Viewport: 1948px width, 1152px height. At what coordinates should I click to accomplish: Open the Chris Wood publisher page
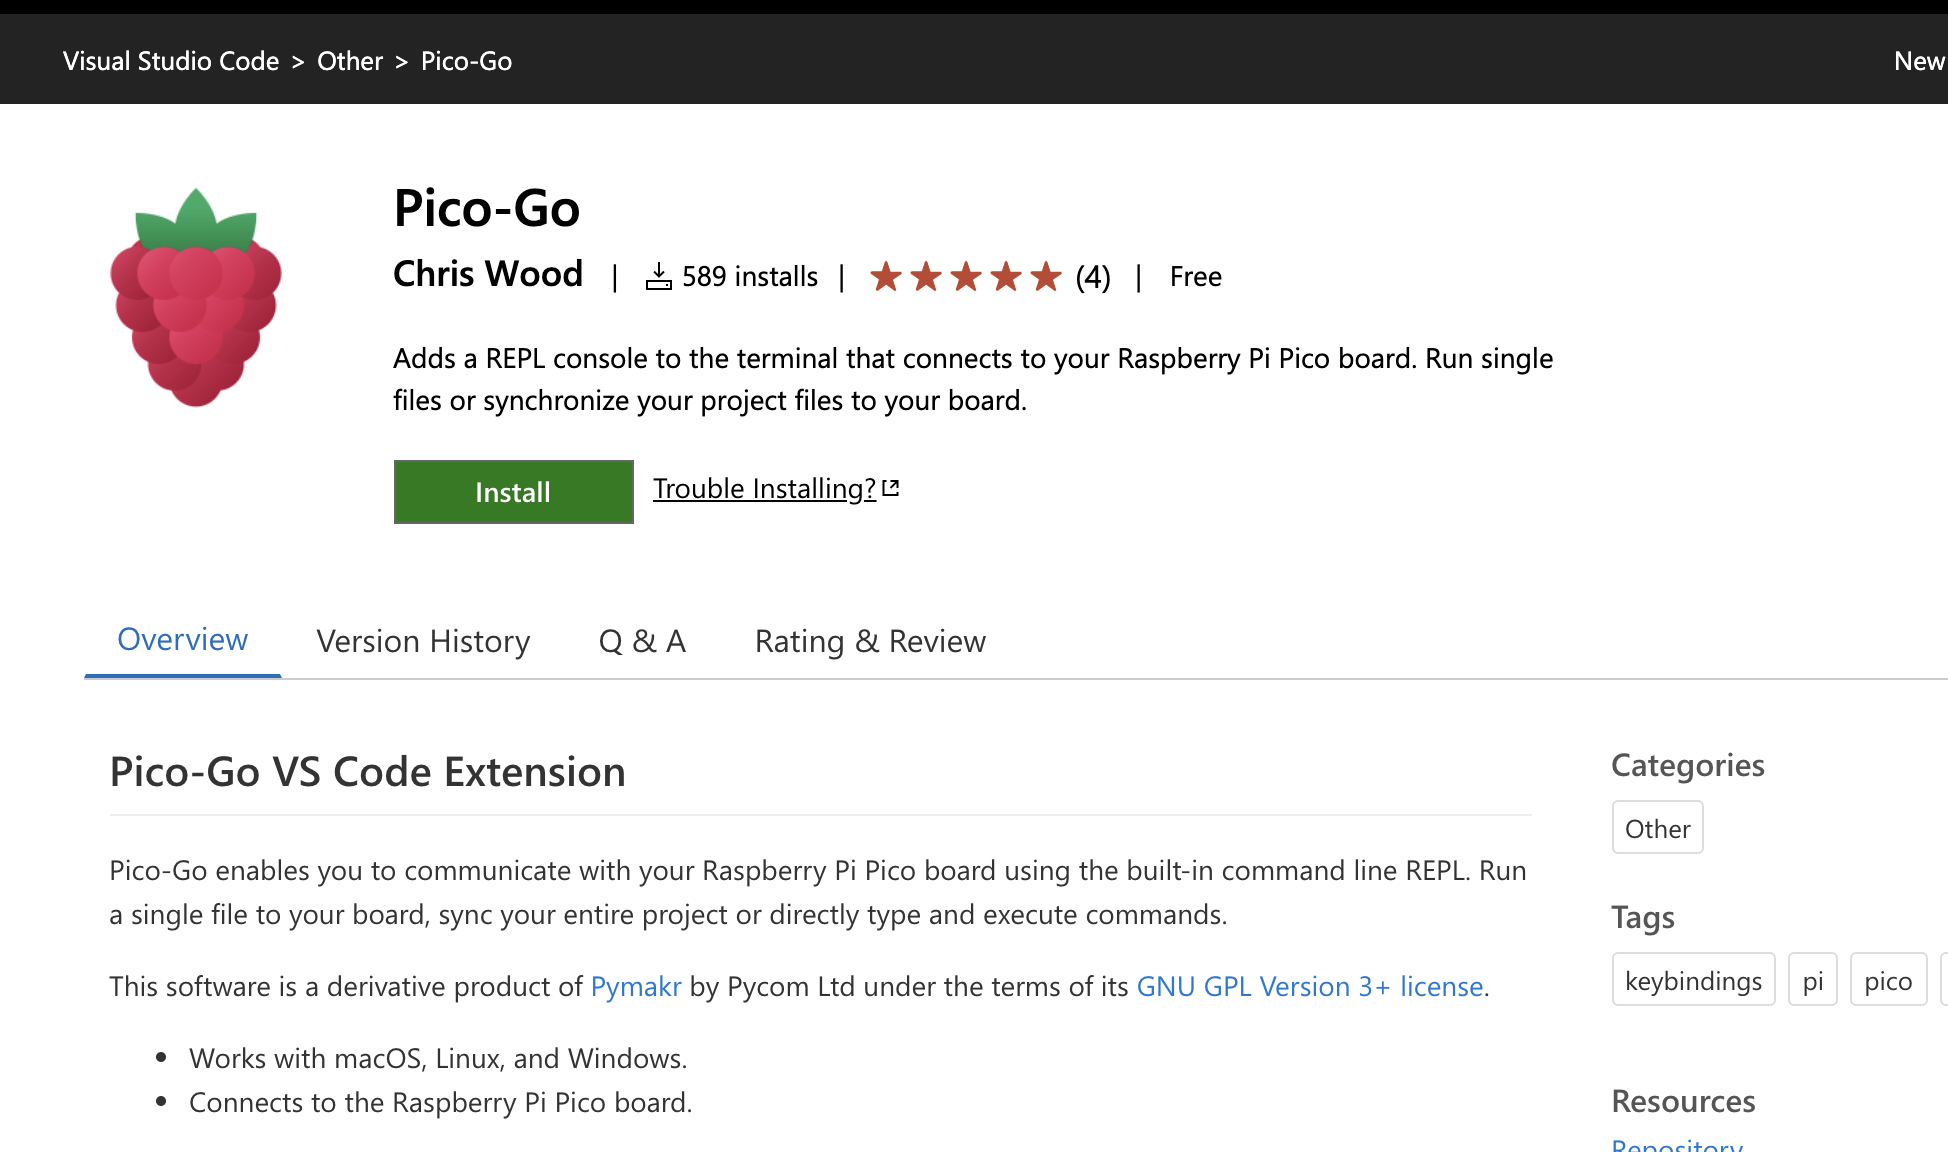(488, 274)
